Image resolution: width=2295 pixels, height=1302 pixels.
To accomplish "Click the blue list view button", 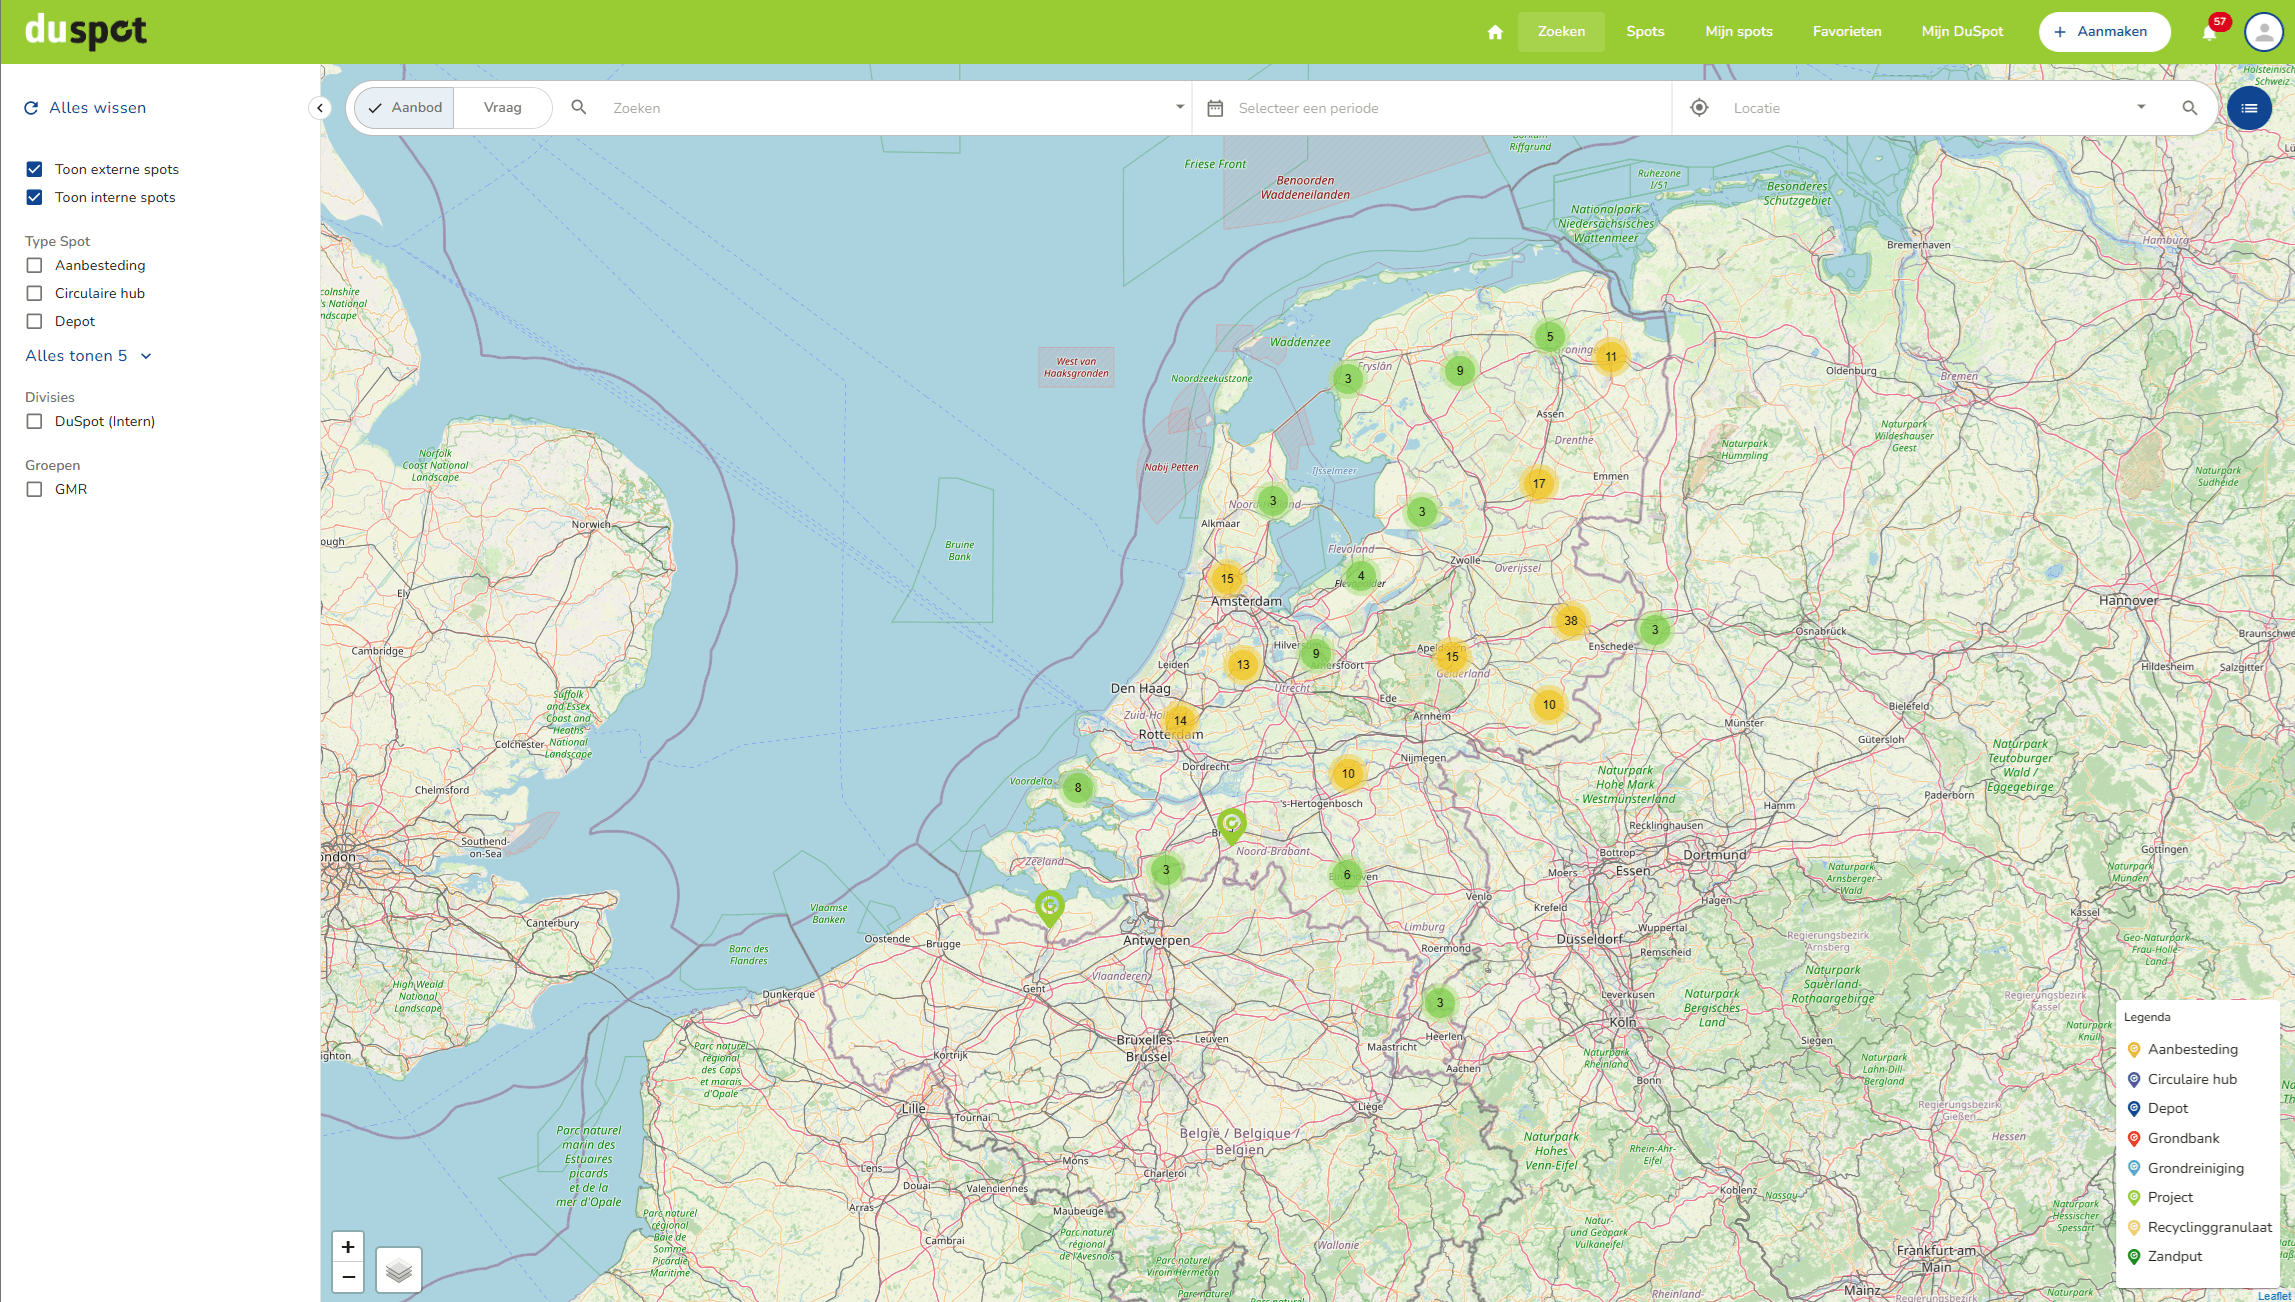I will point(2249,108).
